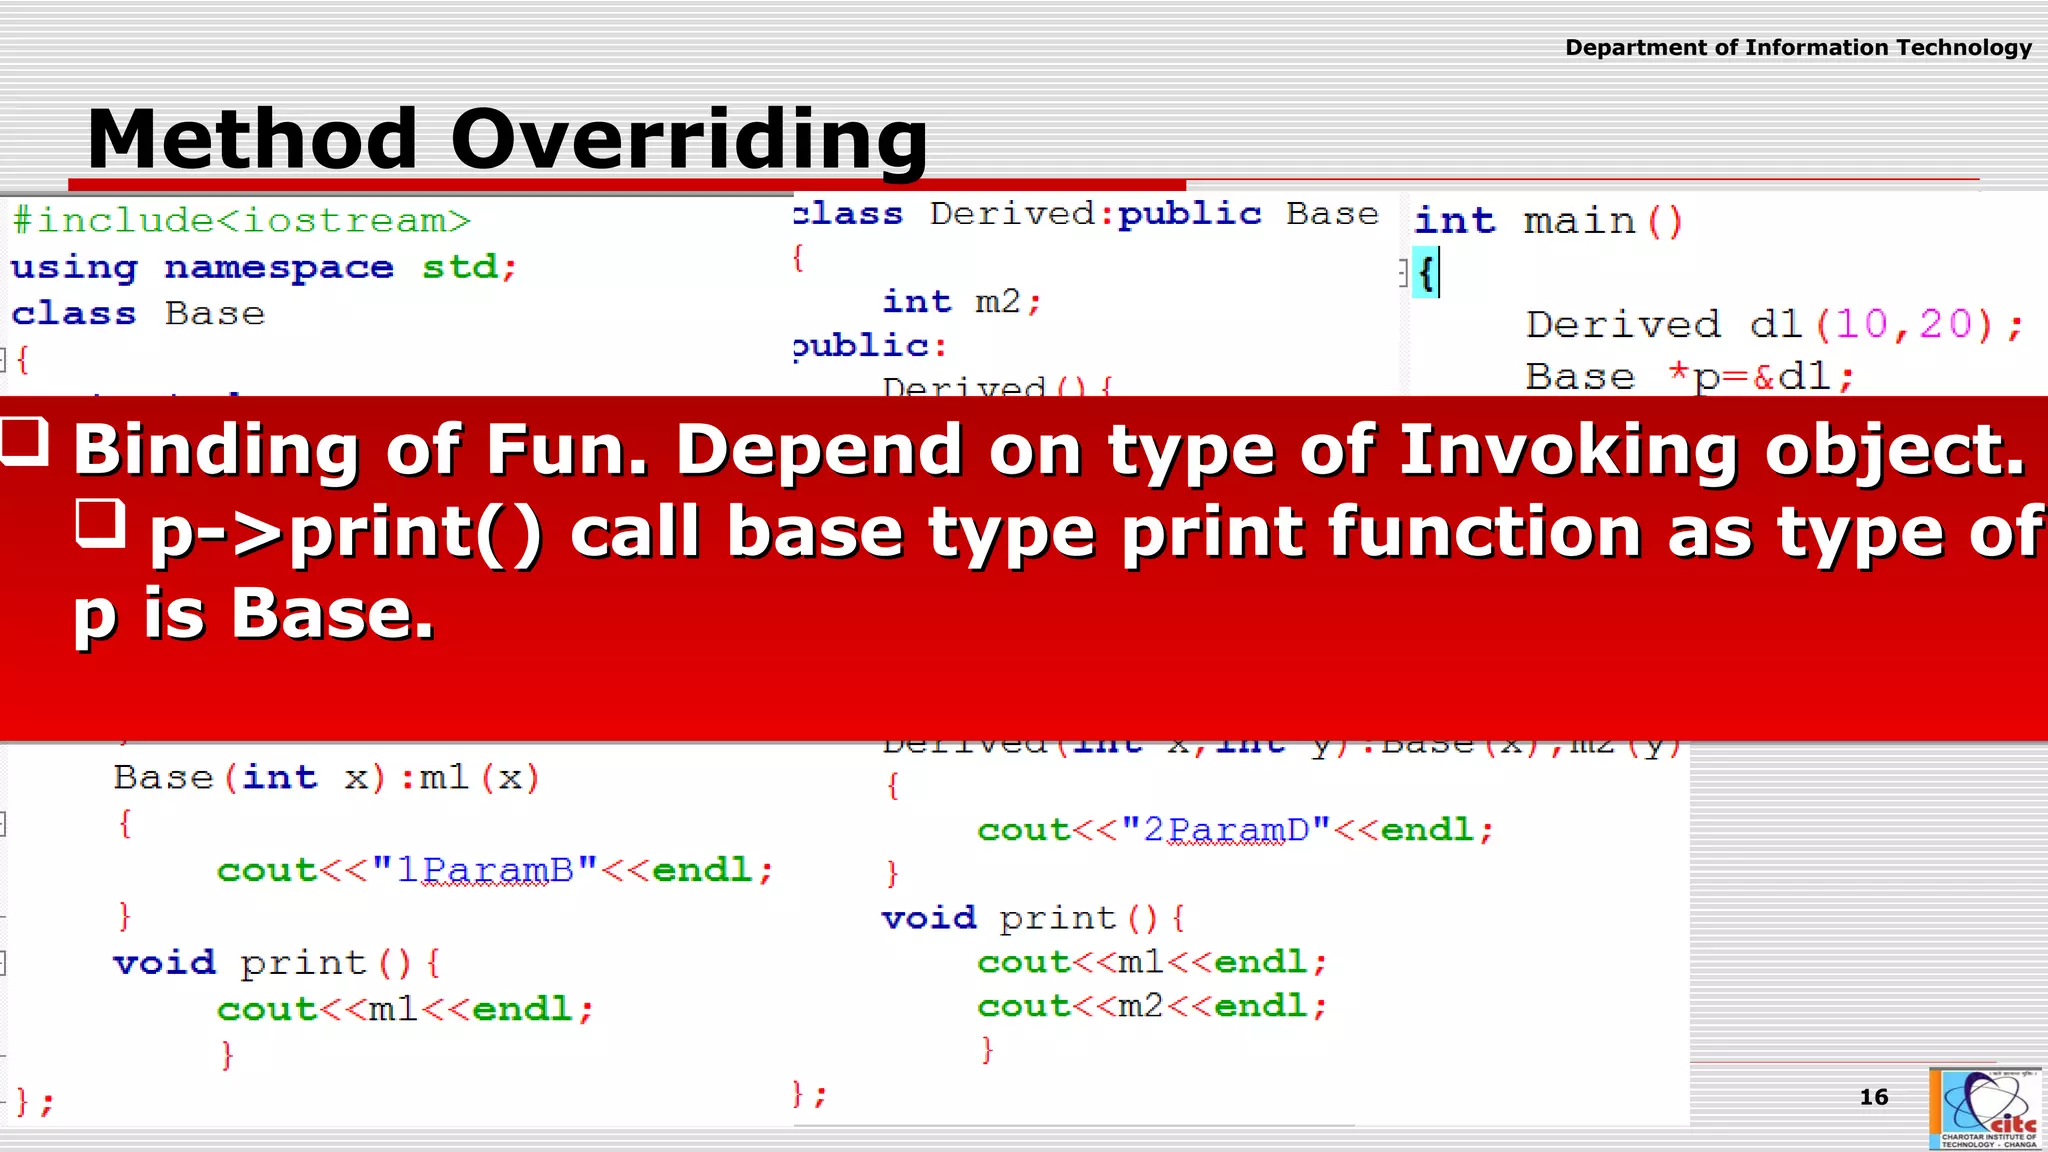Screen dimensions: 2048x1152
Task: Click 'cout<<m1<<endl;' in Base print
Action: point(406,1009)
